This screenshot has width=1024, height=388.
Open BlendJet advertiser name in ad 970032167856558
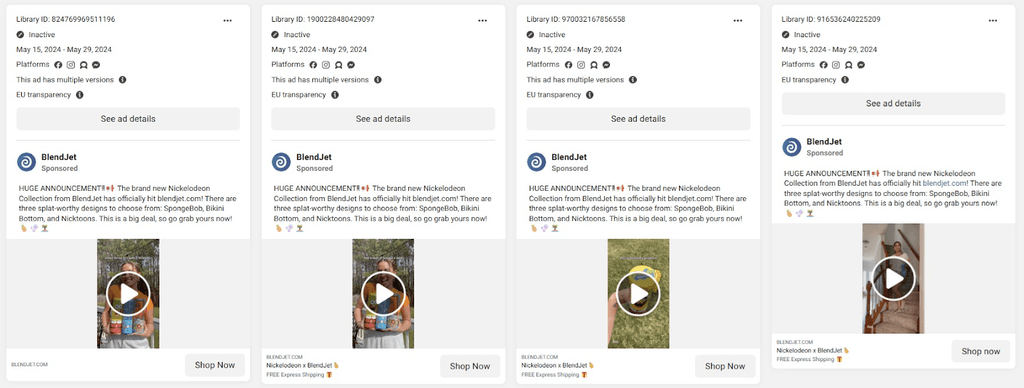point(570,157)
